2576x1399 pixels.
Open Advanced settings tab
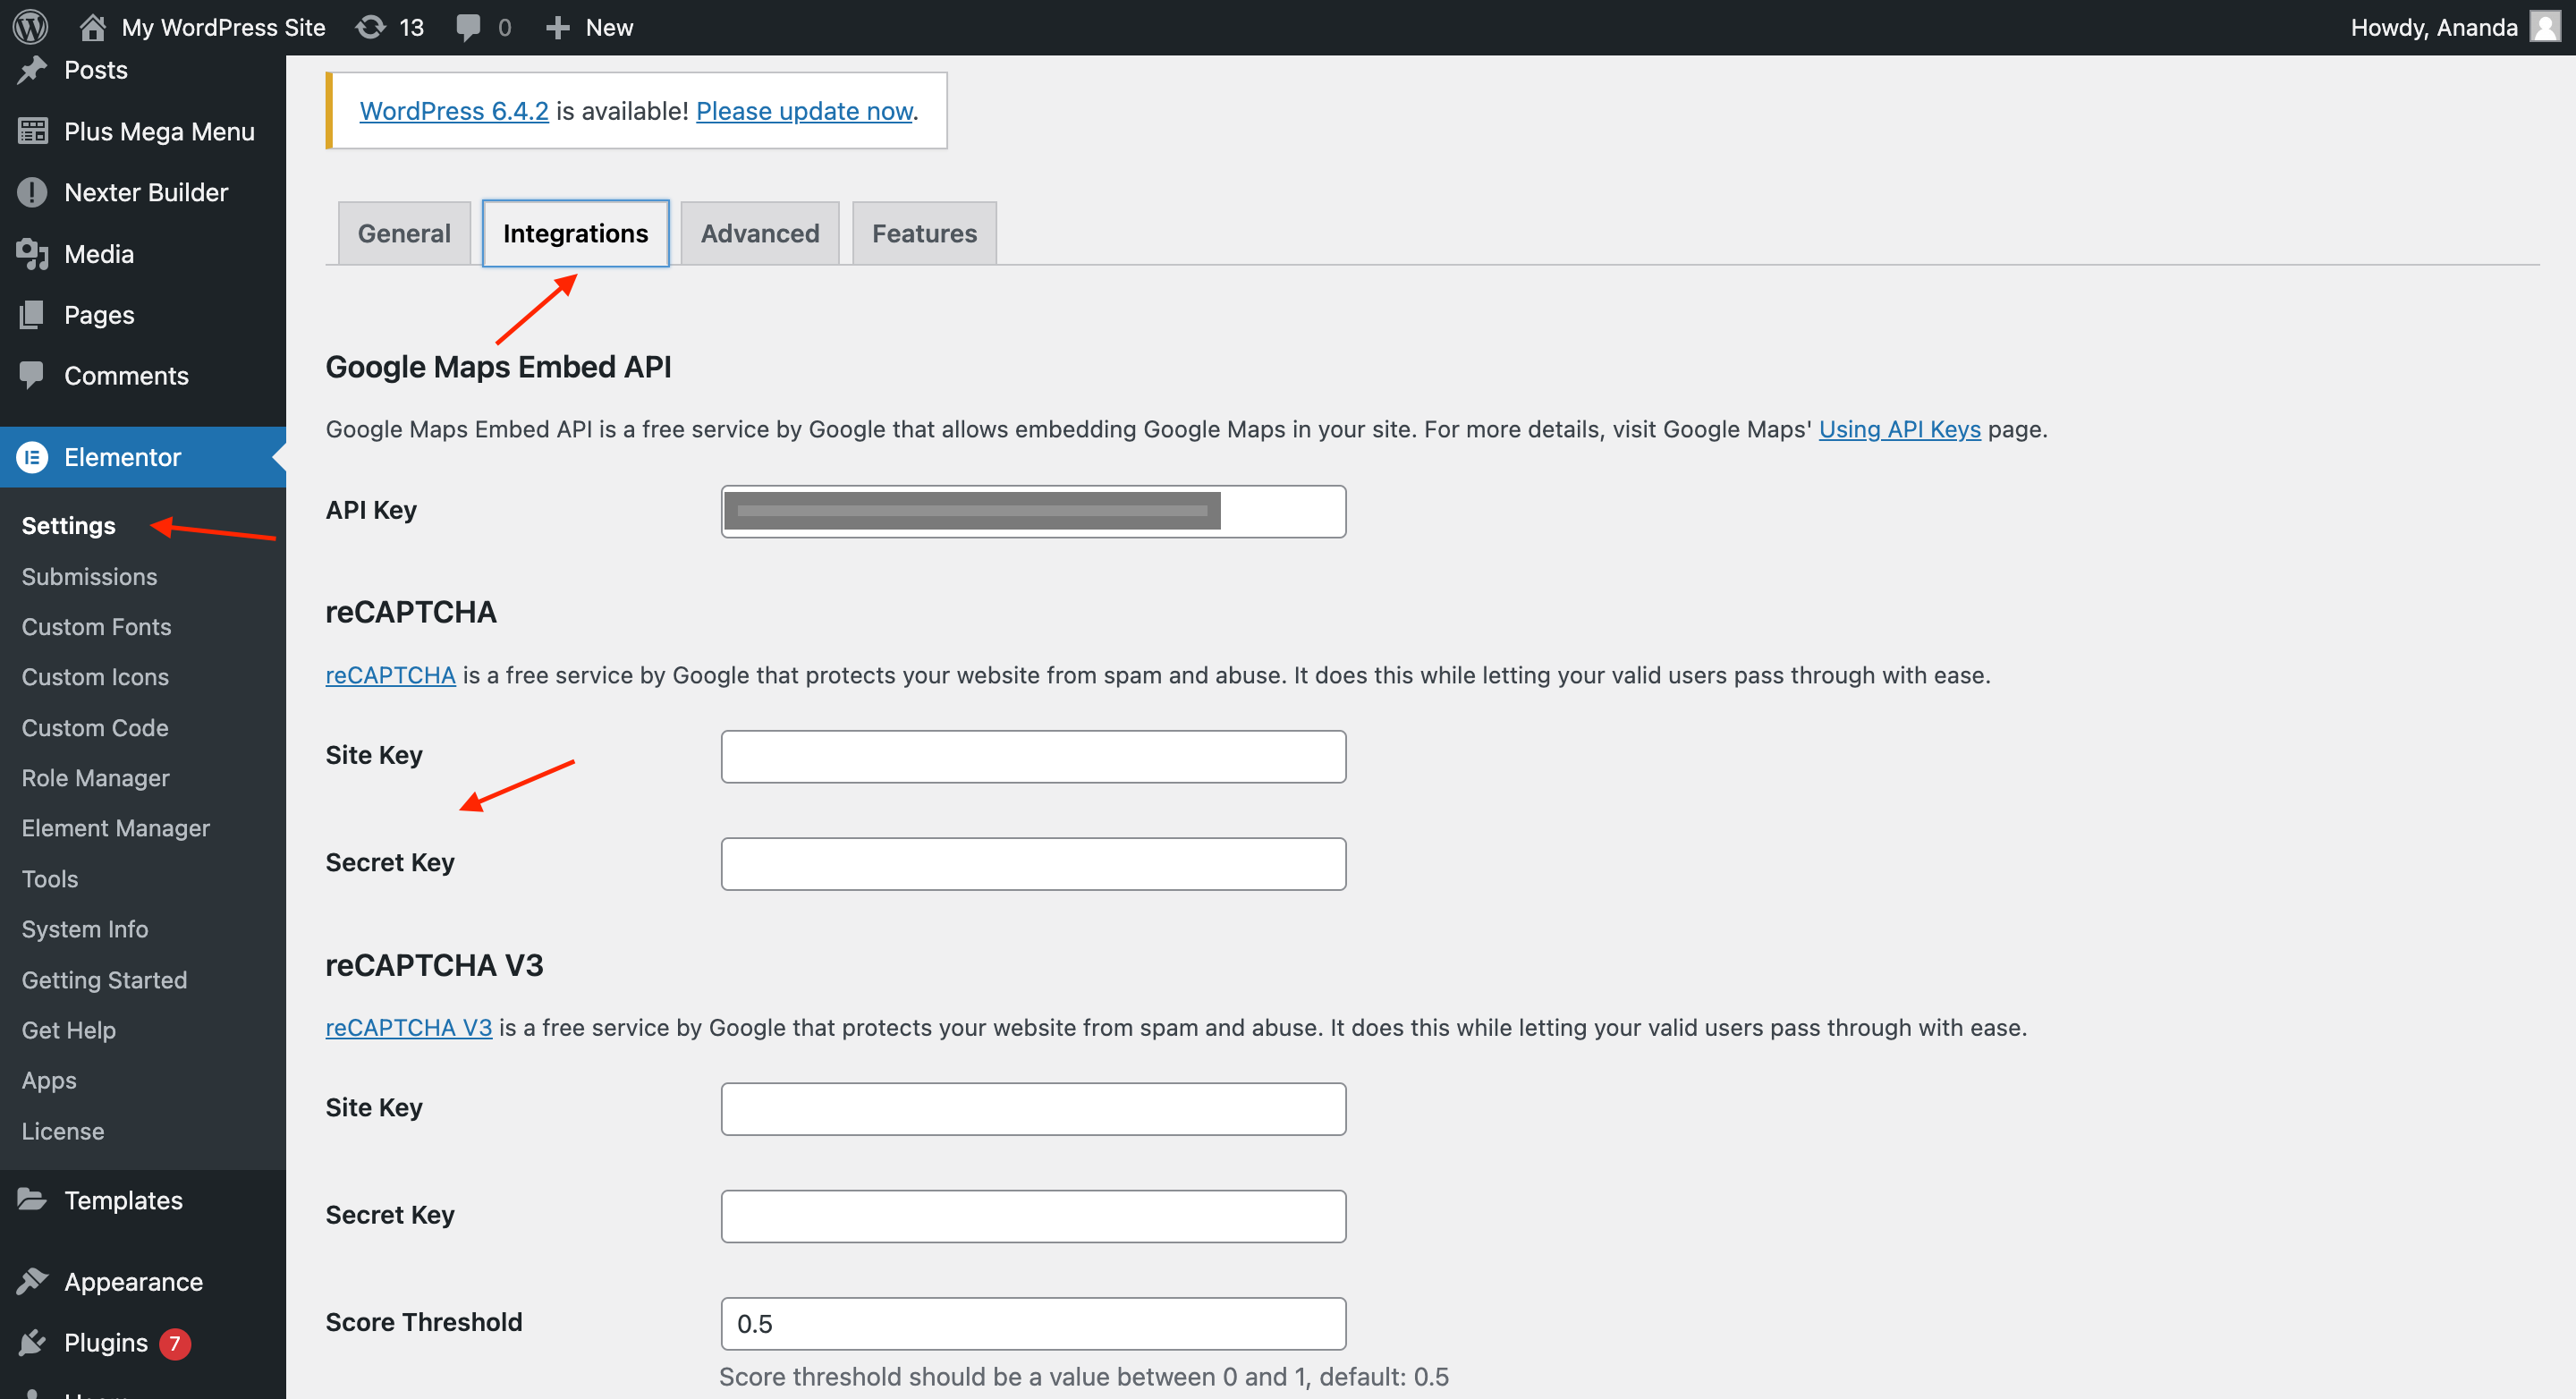[759, 233]
